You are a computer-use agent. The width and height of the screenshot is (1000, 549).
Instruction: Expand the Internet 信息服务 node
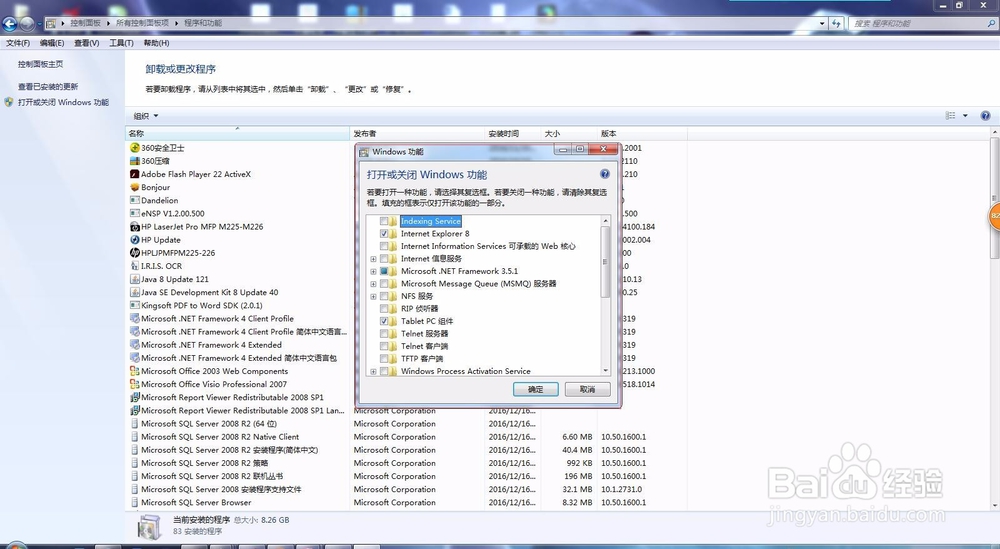373,259
